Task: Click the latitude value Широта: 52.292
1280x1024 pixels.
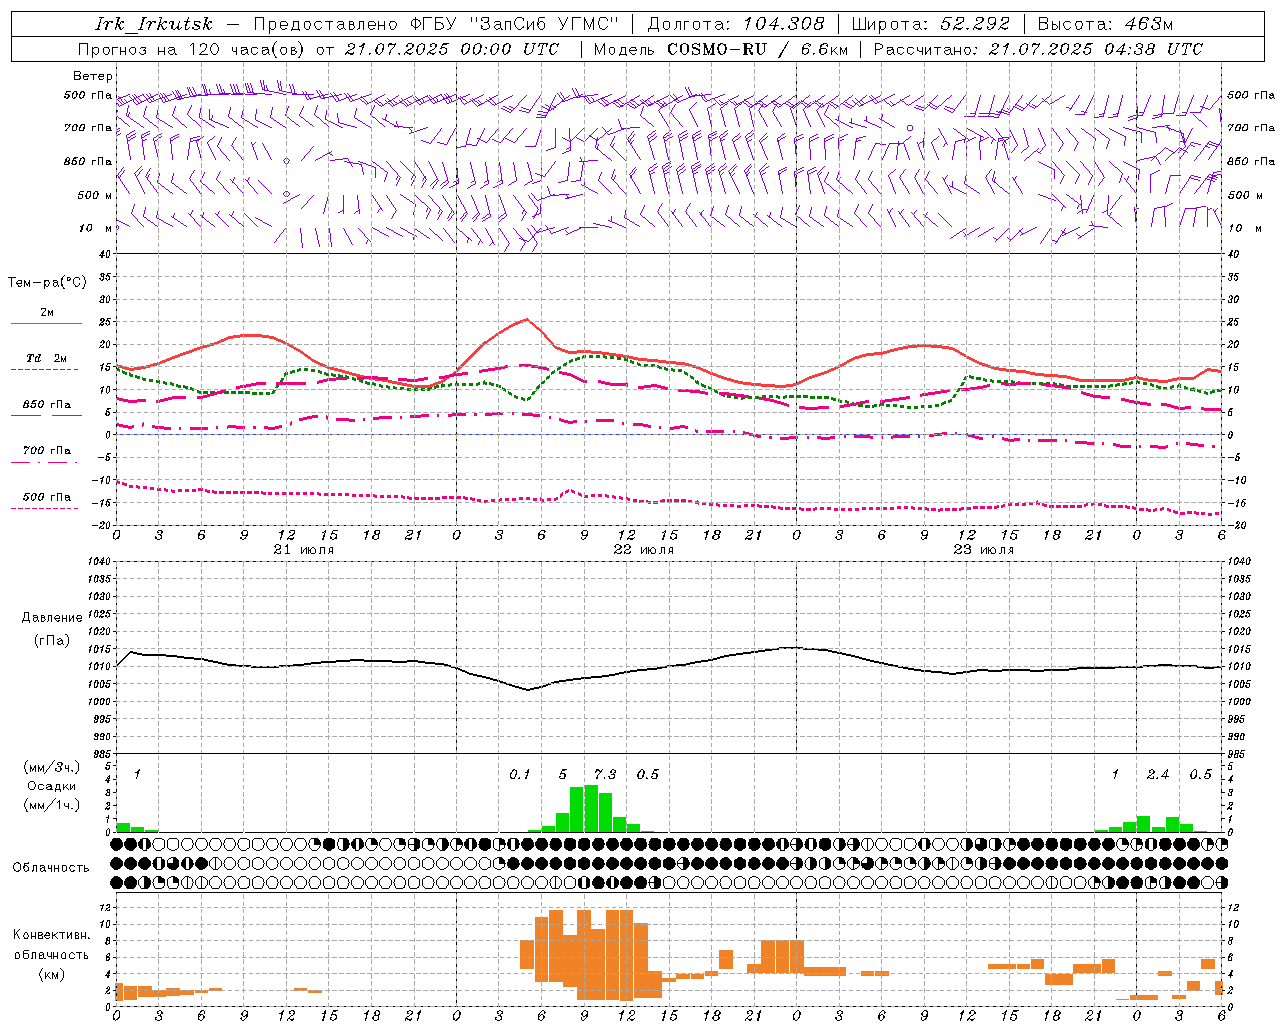Action: (931, 24)
